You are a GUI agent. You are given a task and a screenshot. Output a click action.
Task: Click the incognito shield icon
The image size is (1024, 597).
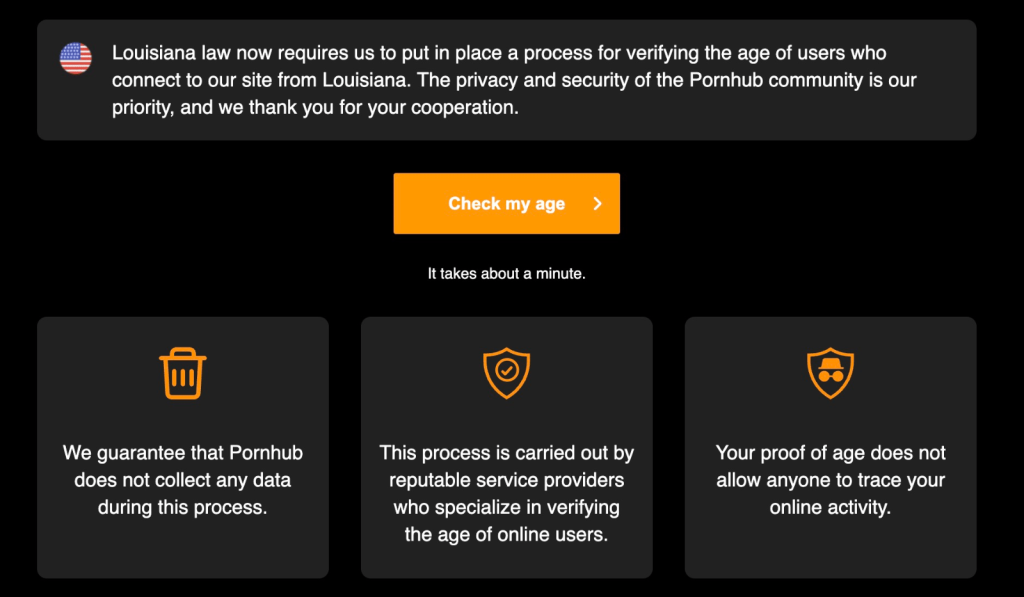[831, 373]
